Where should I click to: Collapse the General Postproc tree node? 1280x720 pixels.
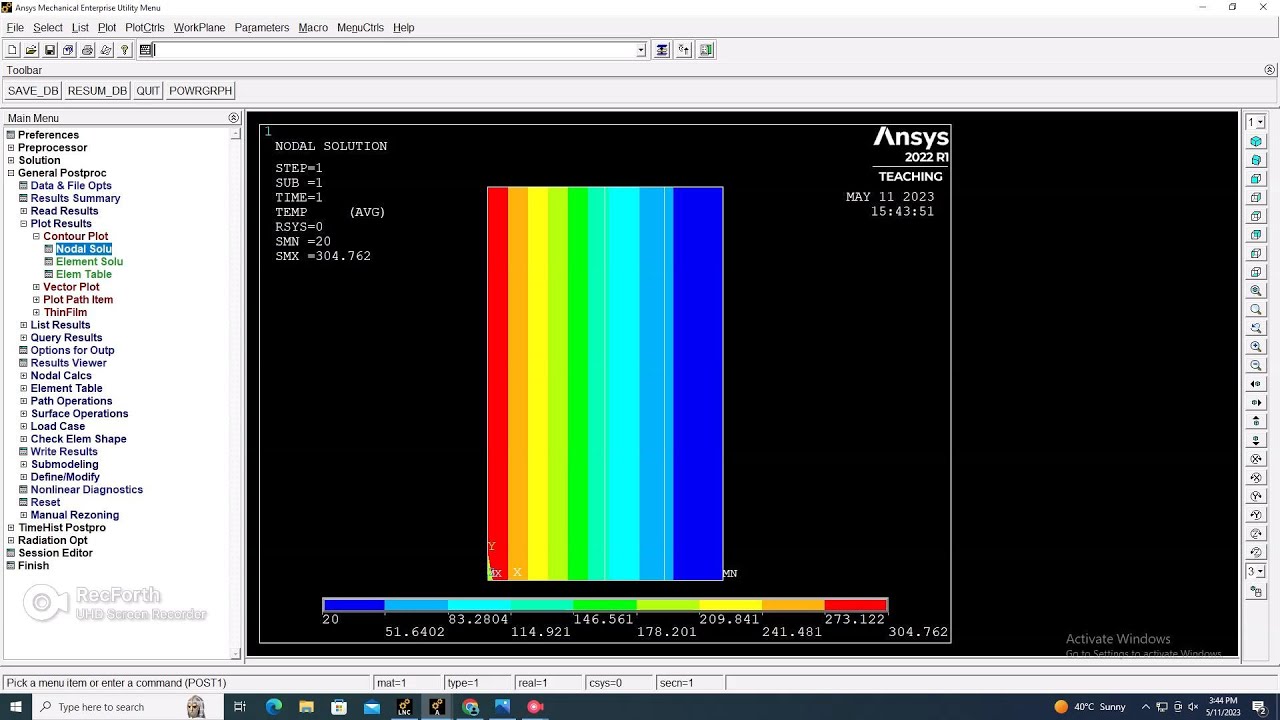coord(11,173)
